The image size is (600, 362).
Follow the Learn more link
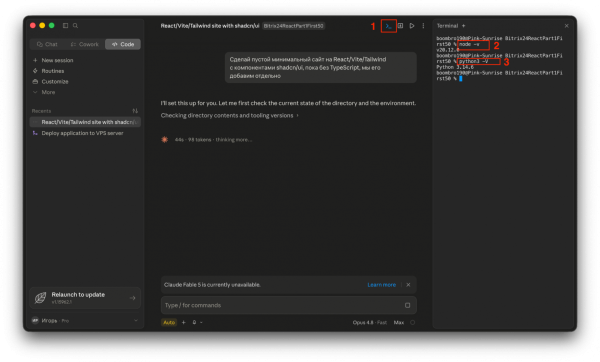point(382,285)
